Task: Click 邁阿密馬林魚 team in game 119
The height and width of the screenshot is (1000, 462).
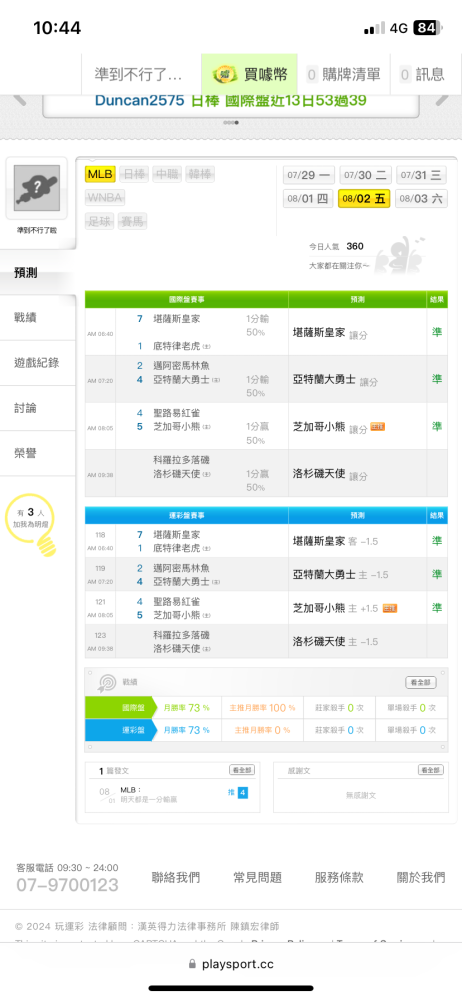Action: (181, 568)
